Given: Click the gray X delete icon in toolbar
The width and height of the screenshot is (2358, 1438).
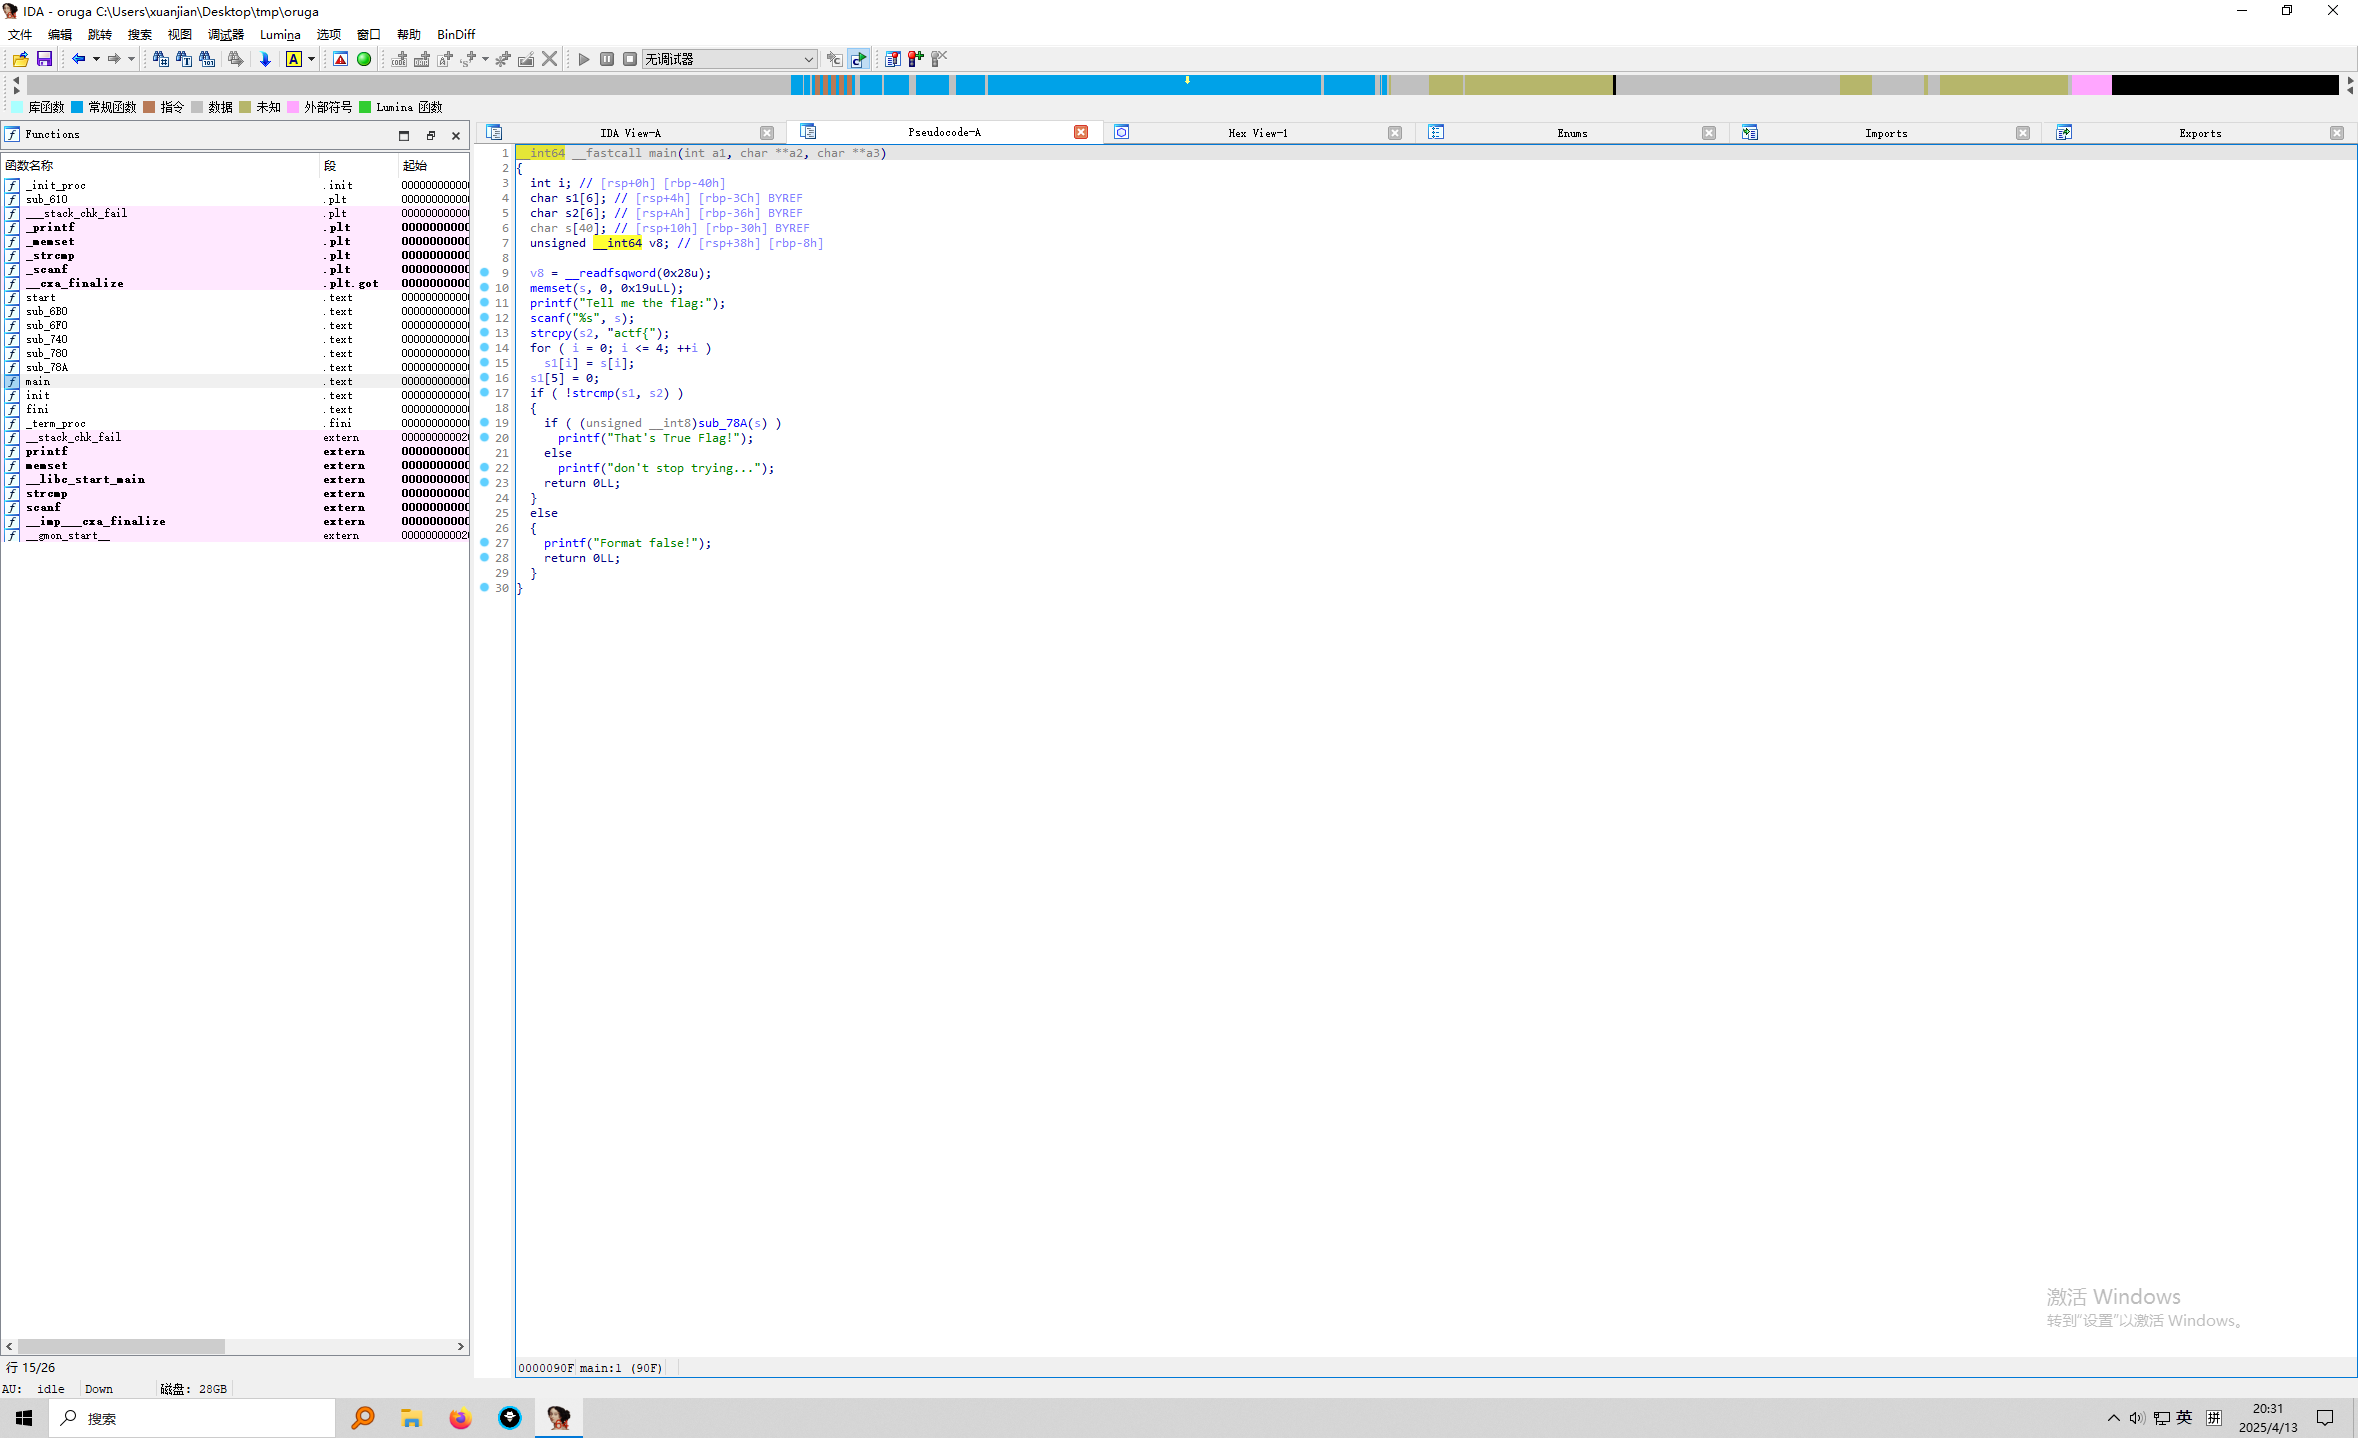Looking at the screenshot, I should click(x=549, y=59).
